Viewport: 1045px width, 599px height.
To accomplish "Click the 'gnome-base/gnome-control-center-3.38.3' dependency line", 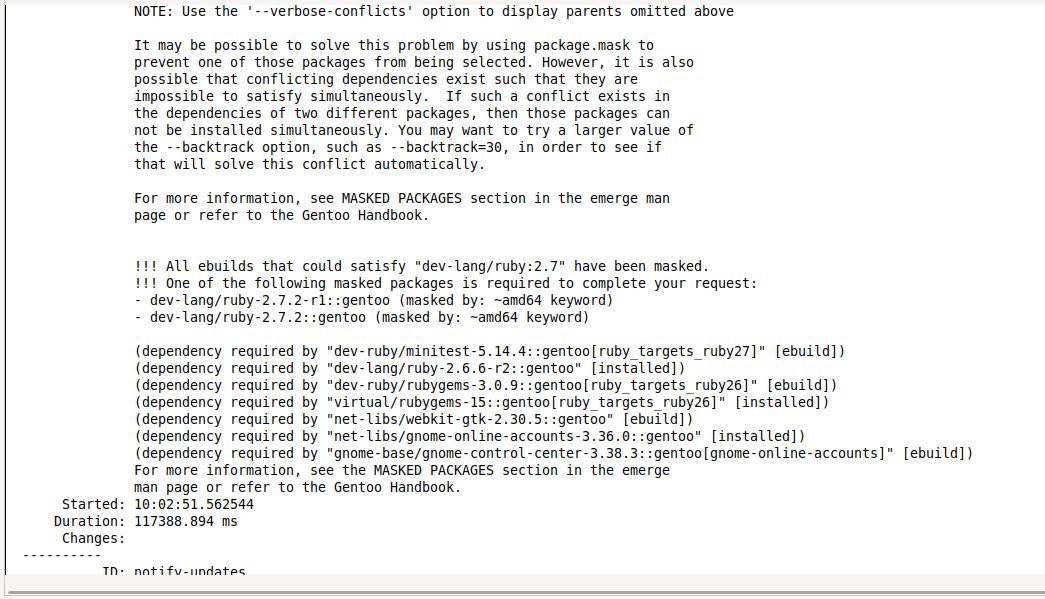I will click(553, 454).
